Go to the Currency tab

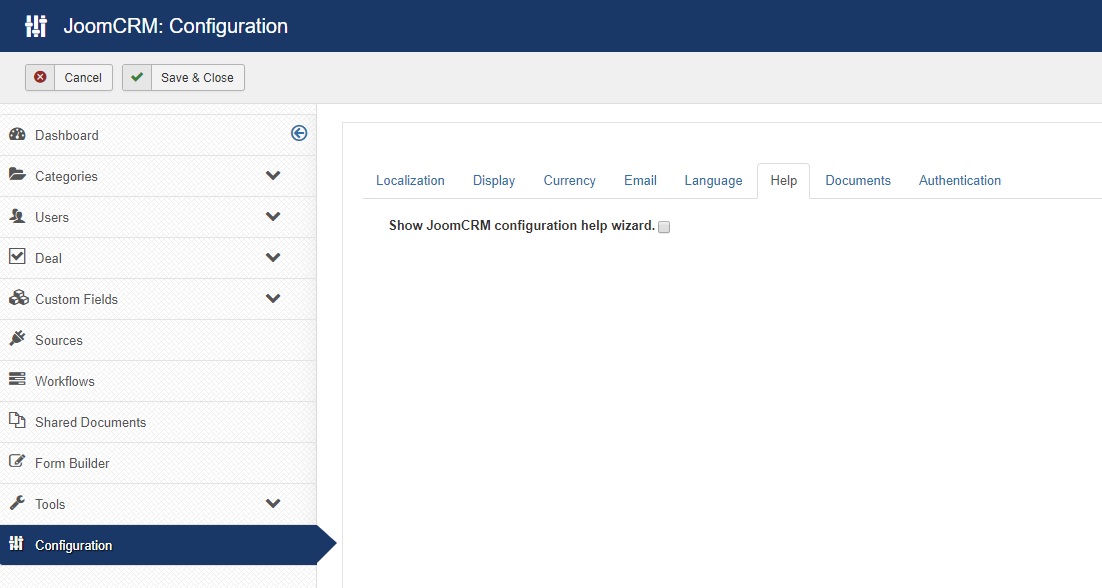569,181
